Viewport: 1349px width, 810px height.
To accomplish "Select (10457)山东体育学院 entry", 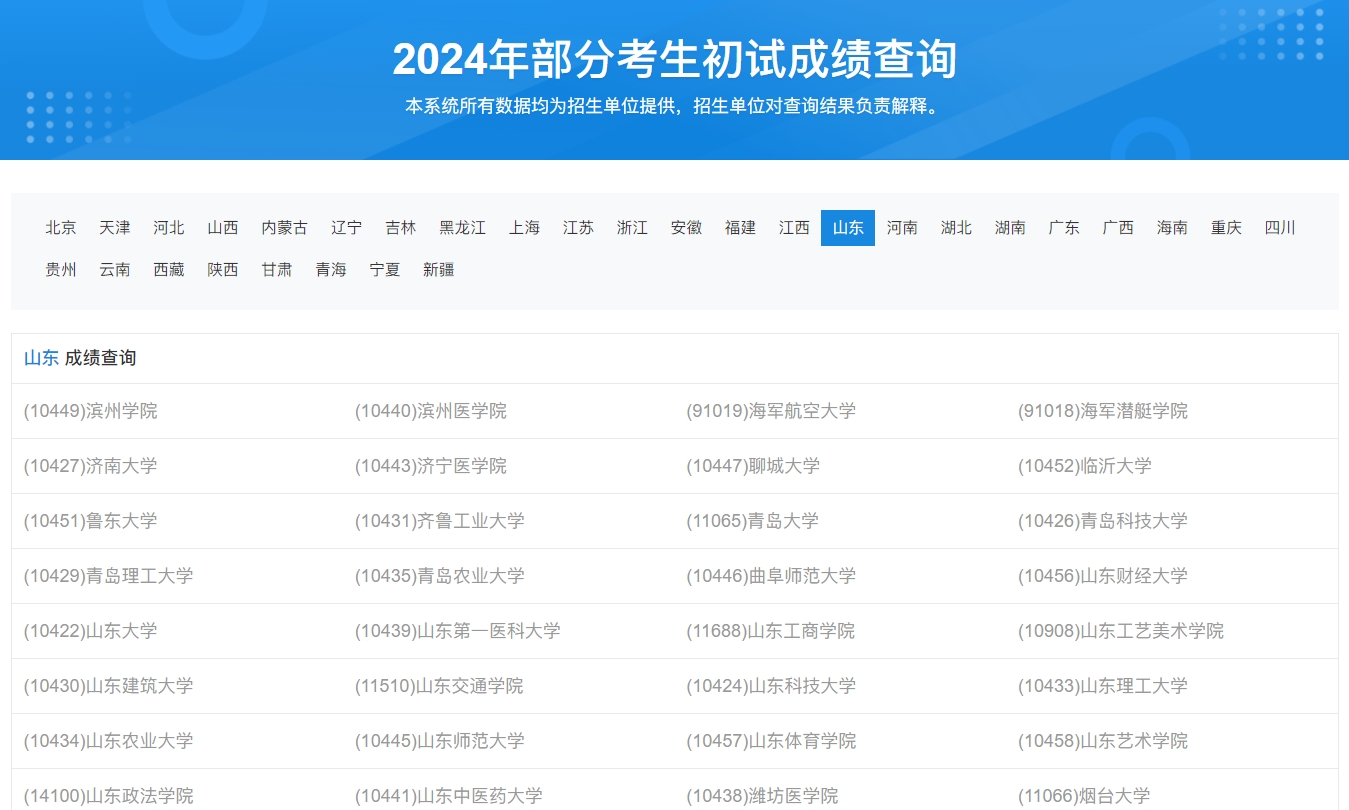I will pos(771,741).
